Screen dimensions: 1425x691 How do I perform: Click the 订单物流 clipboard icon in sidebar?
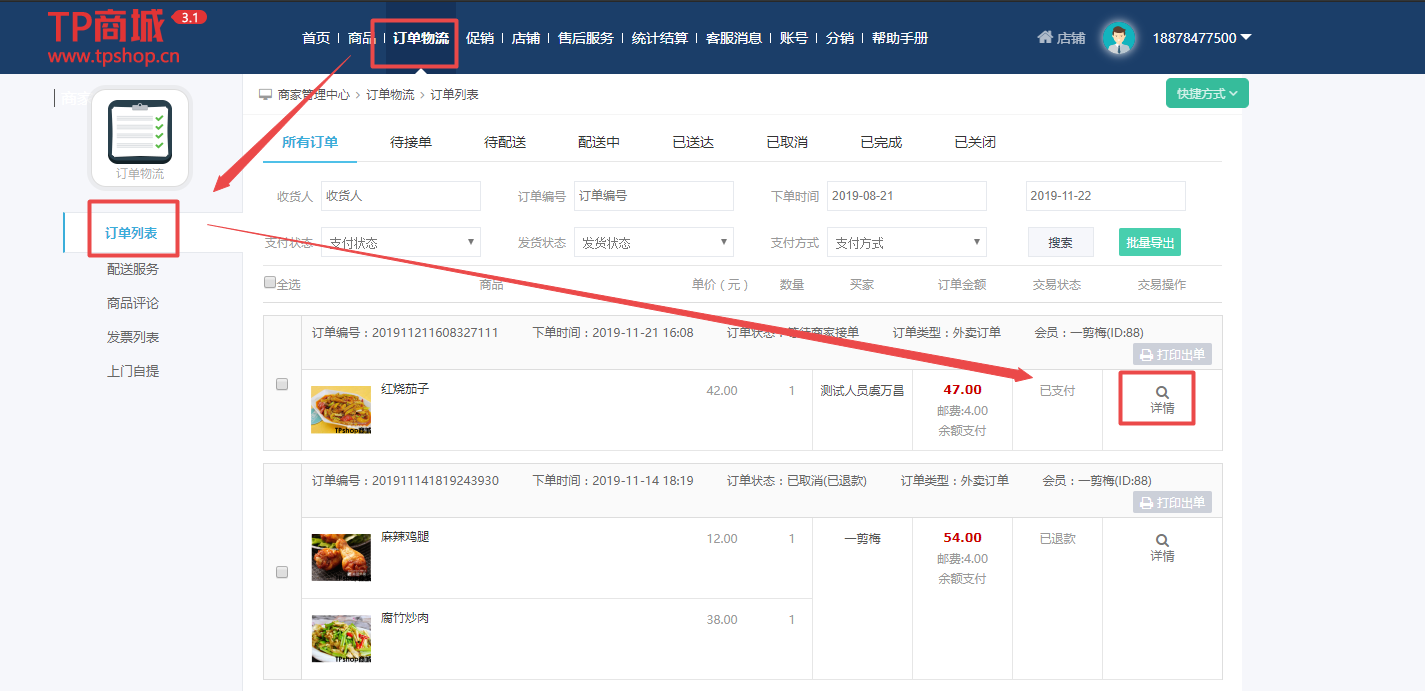point(138,133)
